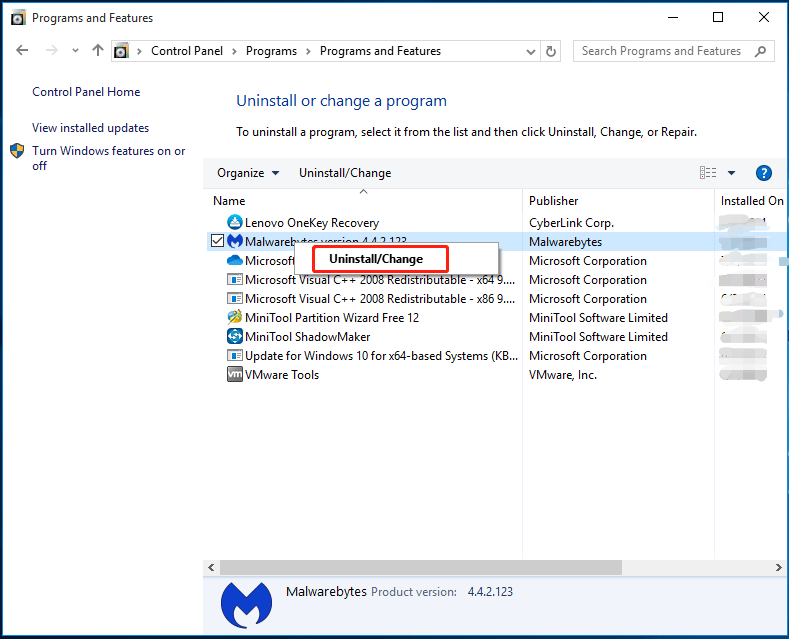Click the large Malwarebytes logo in details pane
789x639 pixels.
246,605
